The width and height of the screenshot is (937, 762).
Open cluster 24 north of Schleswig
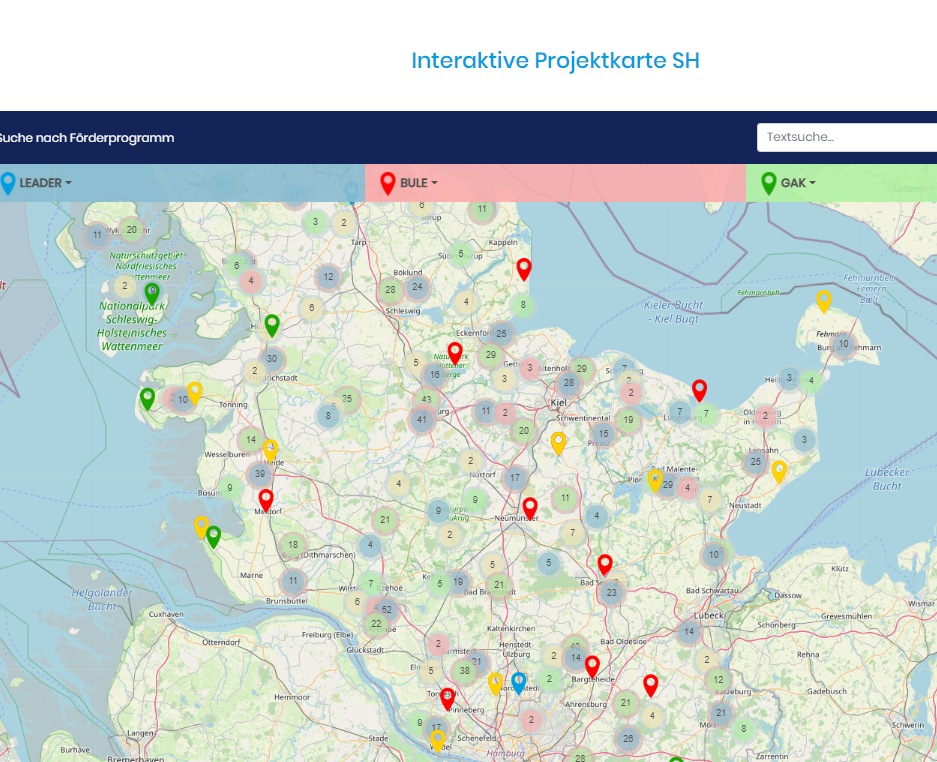417,287
